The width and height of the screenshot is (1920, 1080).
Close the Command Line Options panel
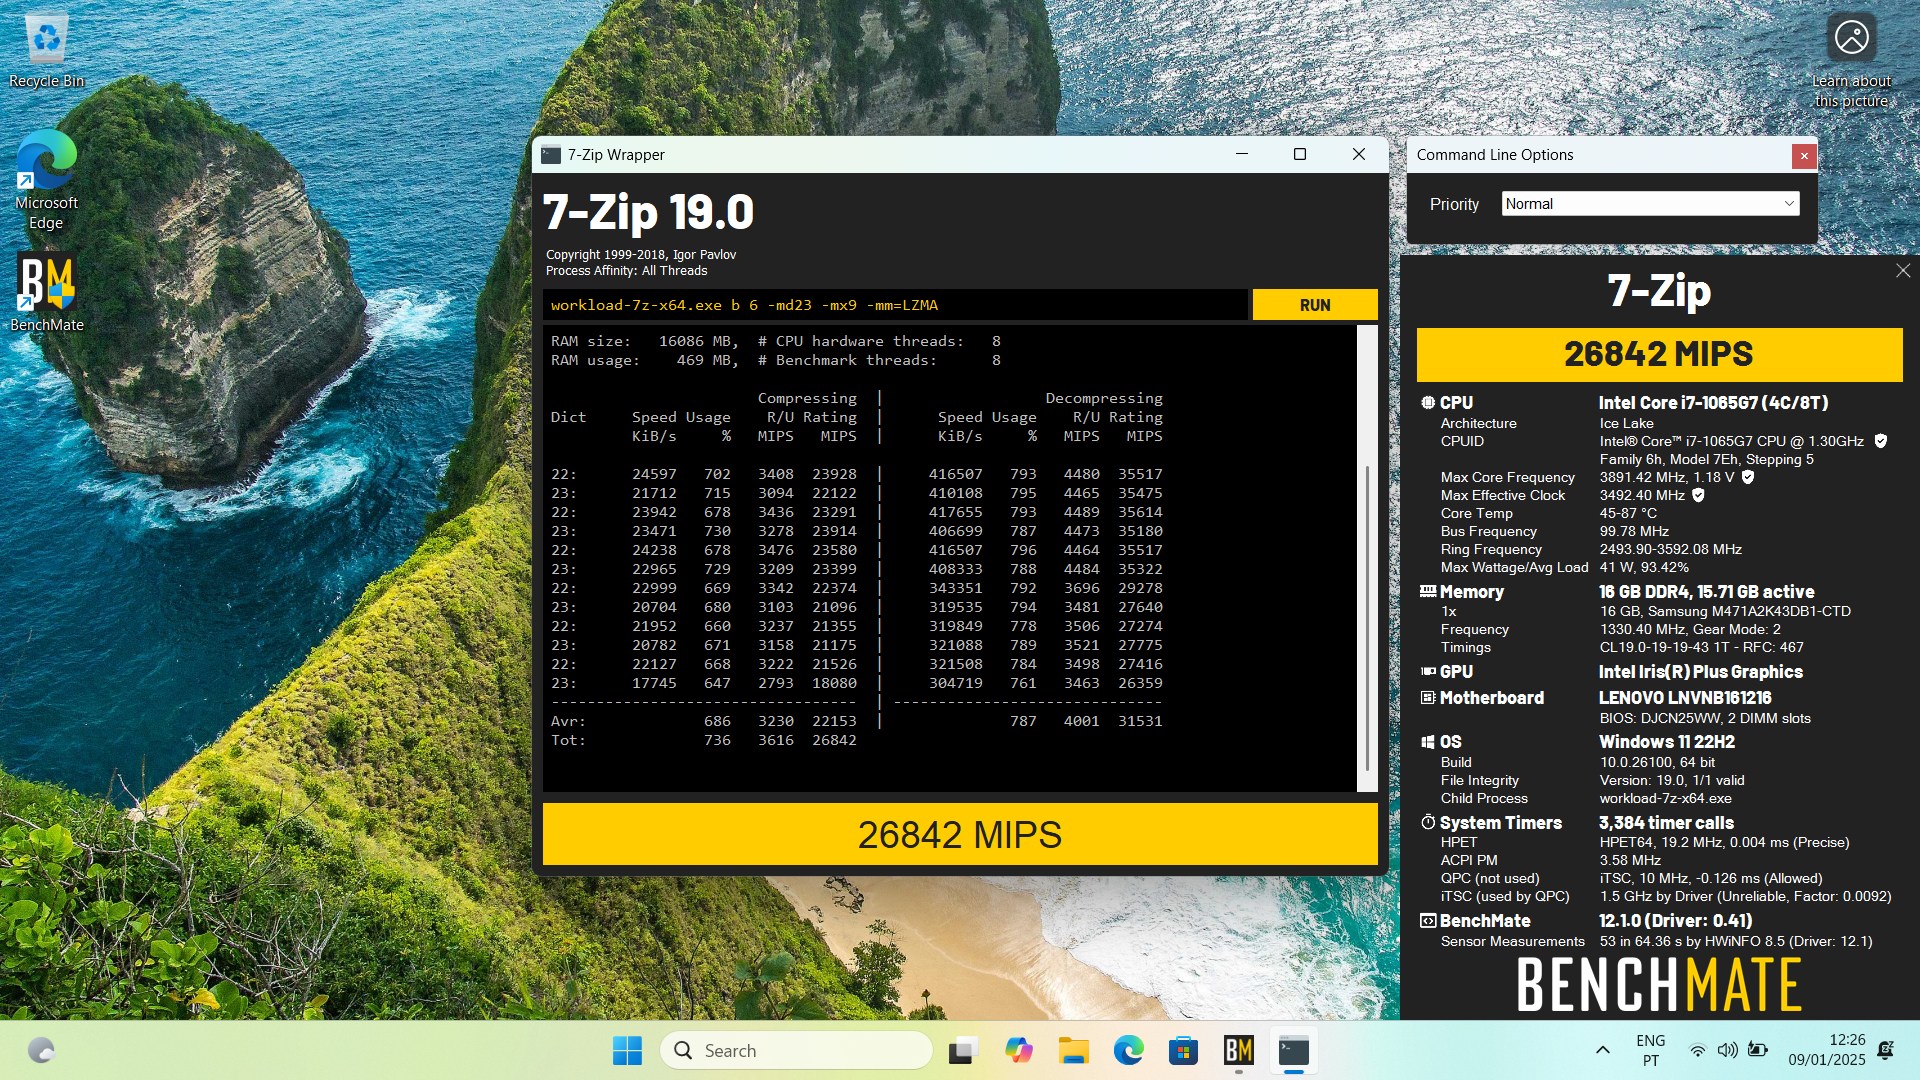coord(1804,155)
